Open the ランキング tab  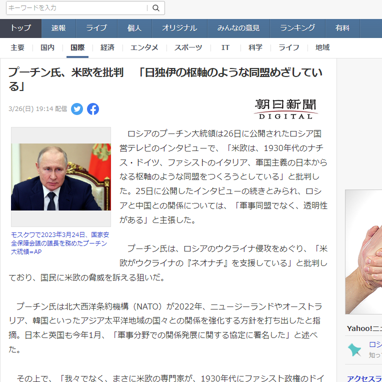coord(298,28)
